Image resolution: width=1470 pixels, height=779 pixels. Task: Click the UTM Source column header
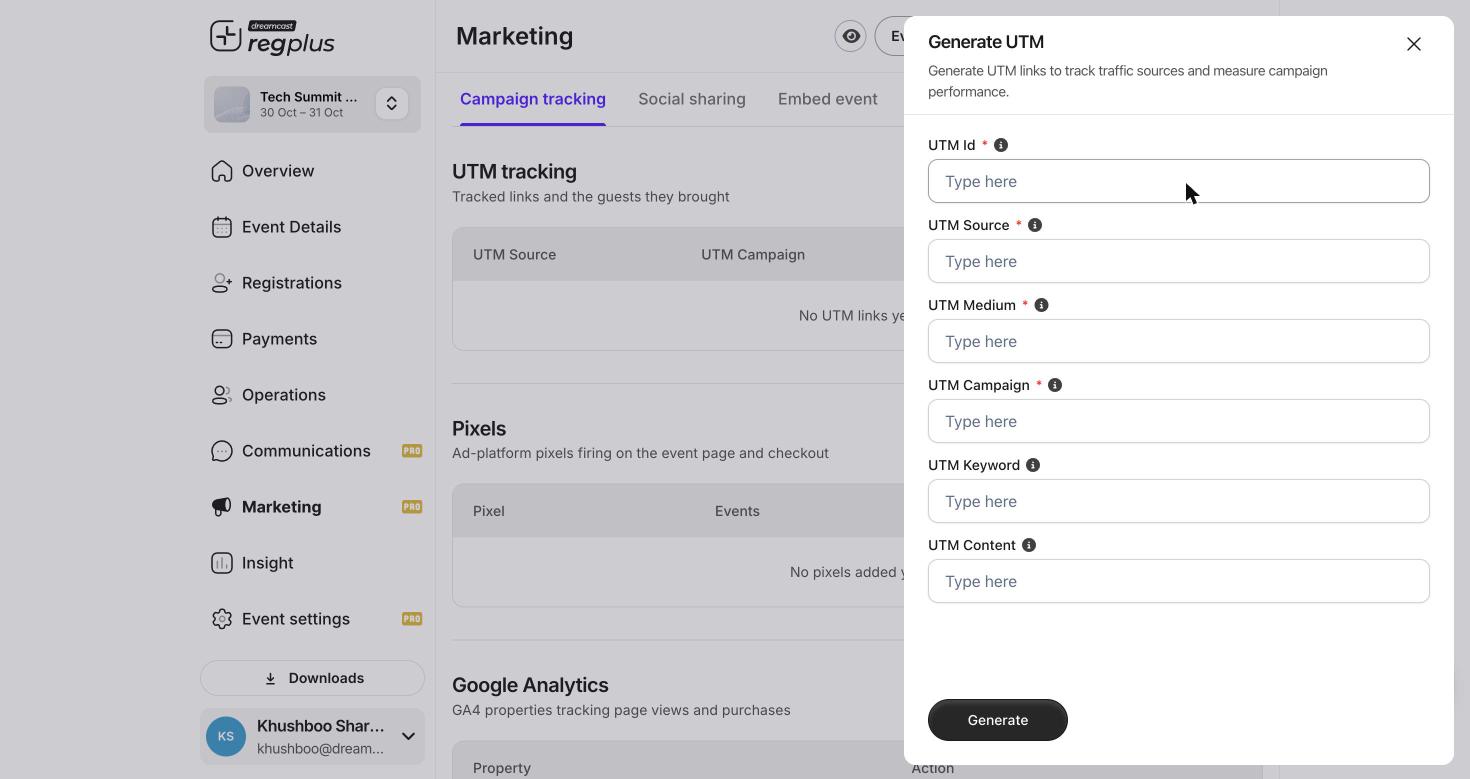[x=514, y=254]
